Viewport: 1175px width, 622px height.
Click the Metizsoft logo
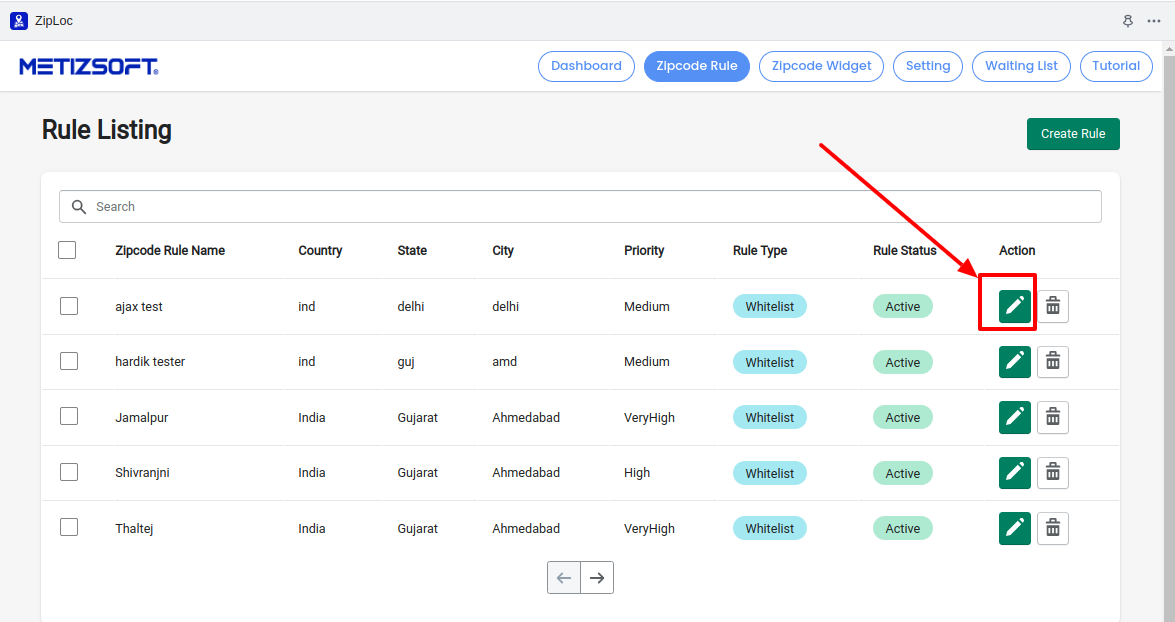89,66
